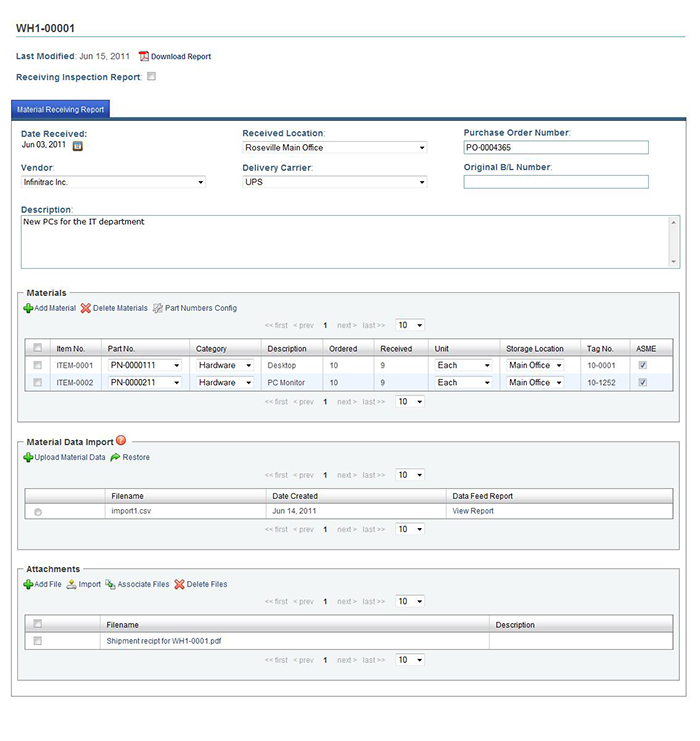Click the Restore link text

pyautogui.click(x=136, y=457)
